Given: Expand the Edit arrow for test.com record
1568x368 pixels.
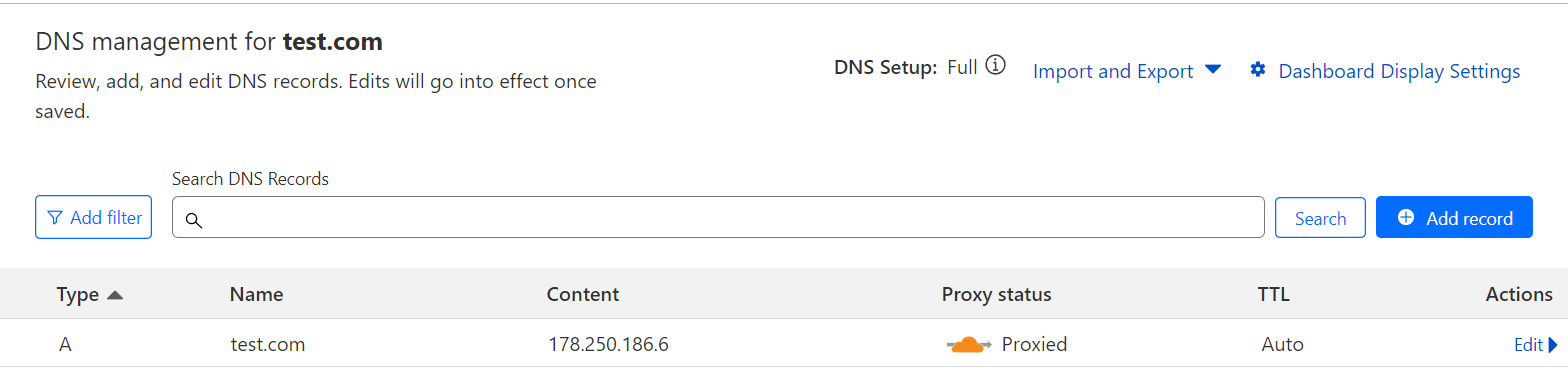Looking at the screenshot, I should point(1553,345).
